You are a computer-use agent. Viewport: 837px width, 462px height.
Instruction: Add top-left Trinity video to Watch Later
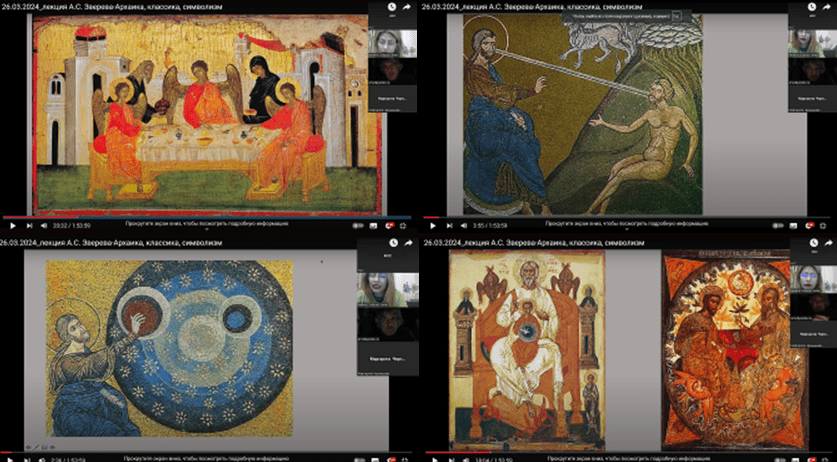[x=393, y=7]
